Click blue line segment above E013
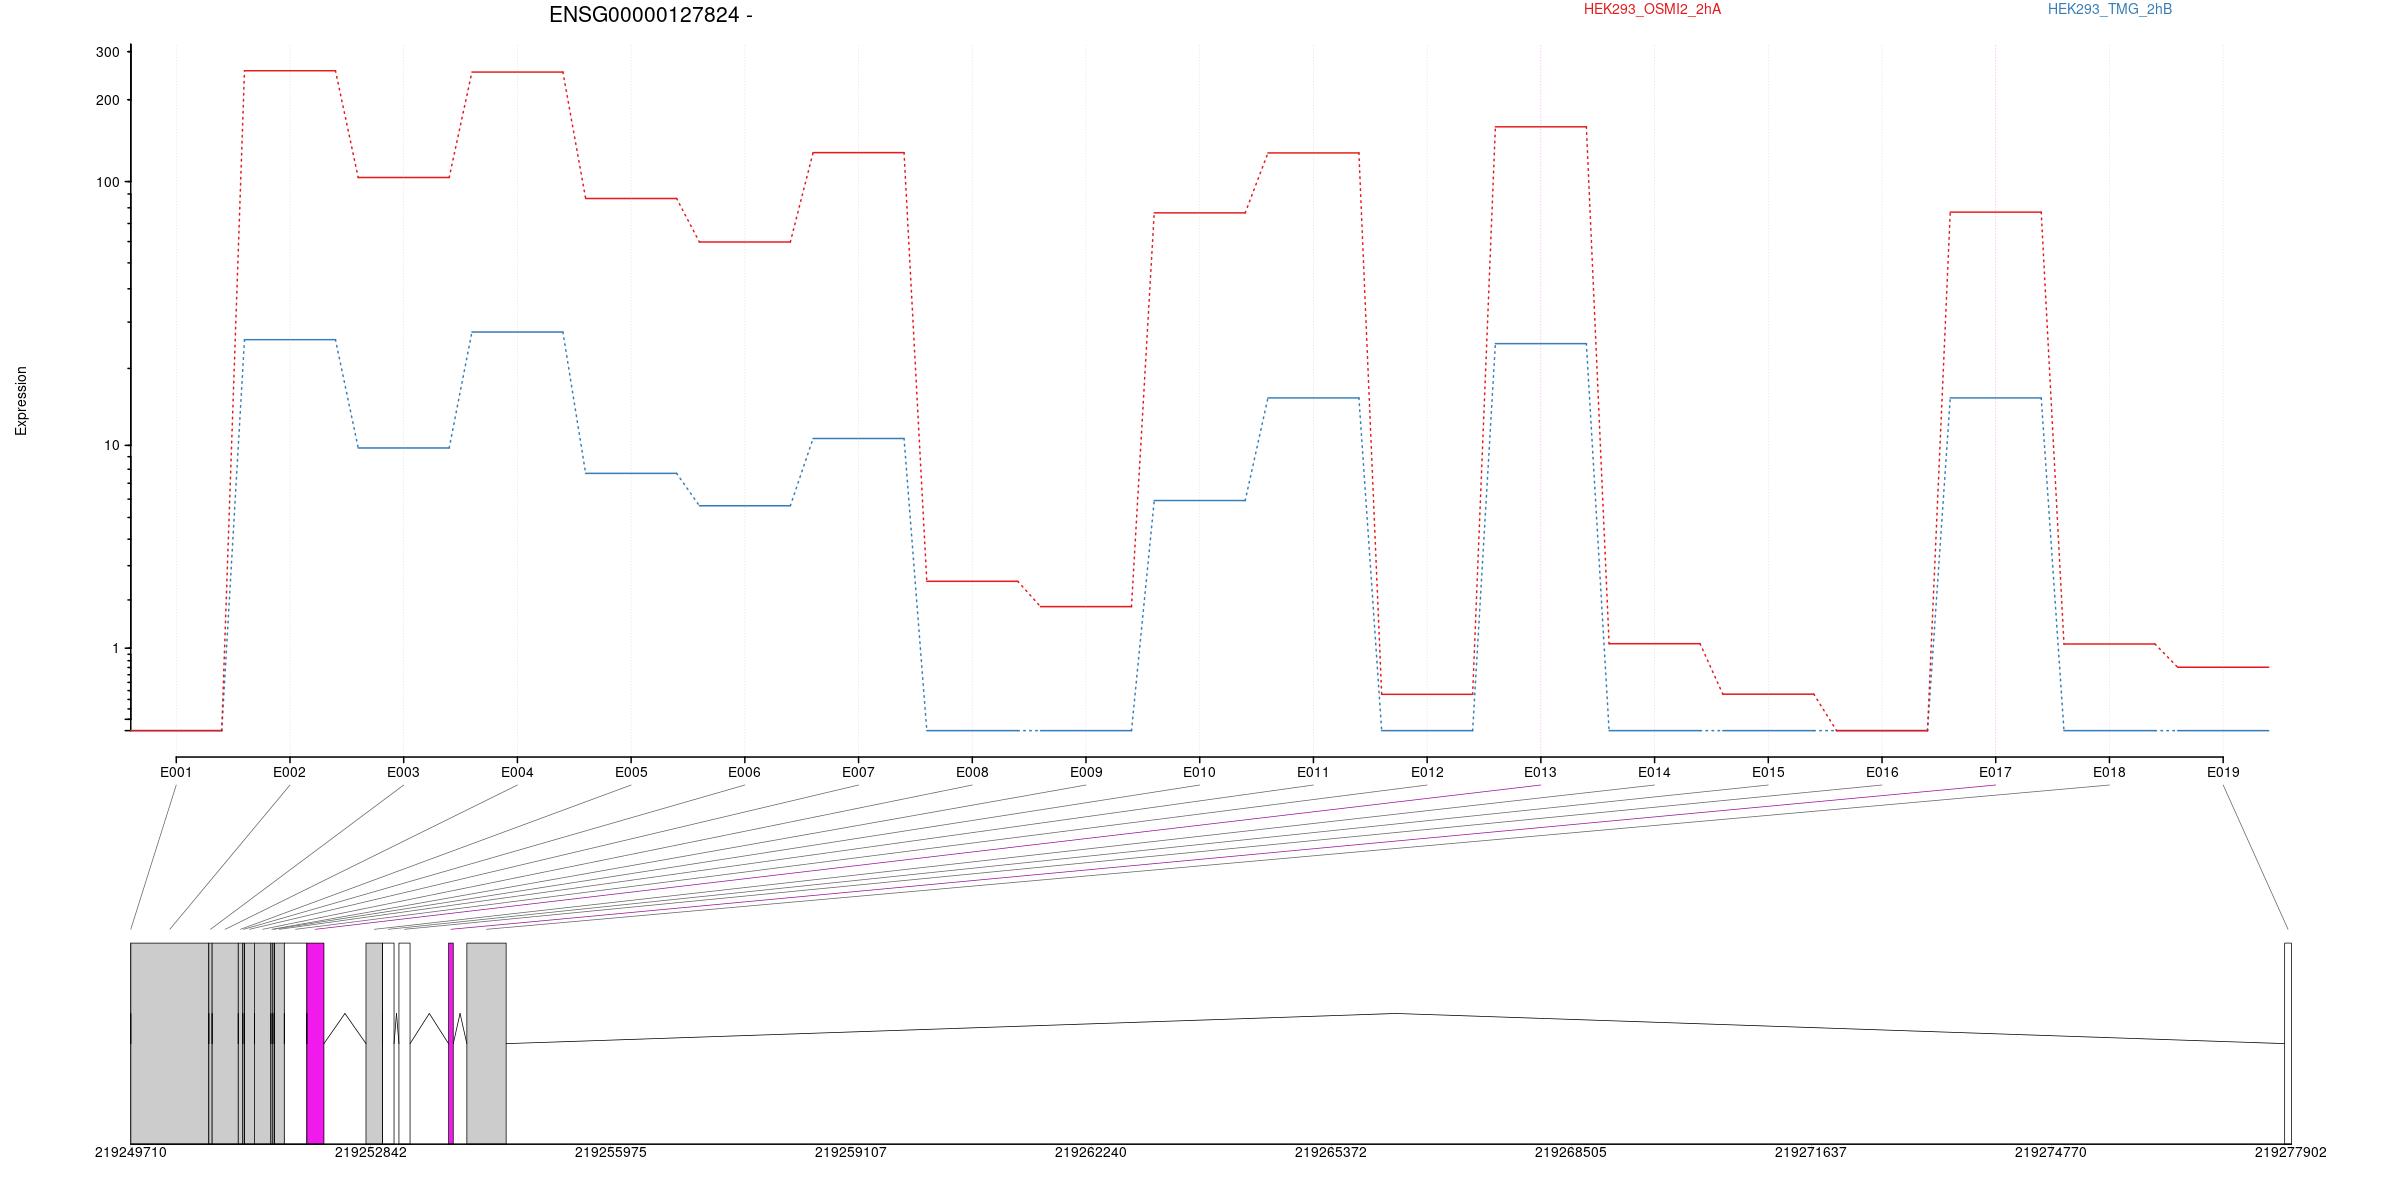Screen dimensions: 2400x1200 (x=1541, y=344)
